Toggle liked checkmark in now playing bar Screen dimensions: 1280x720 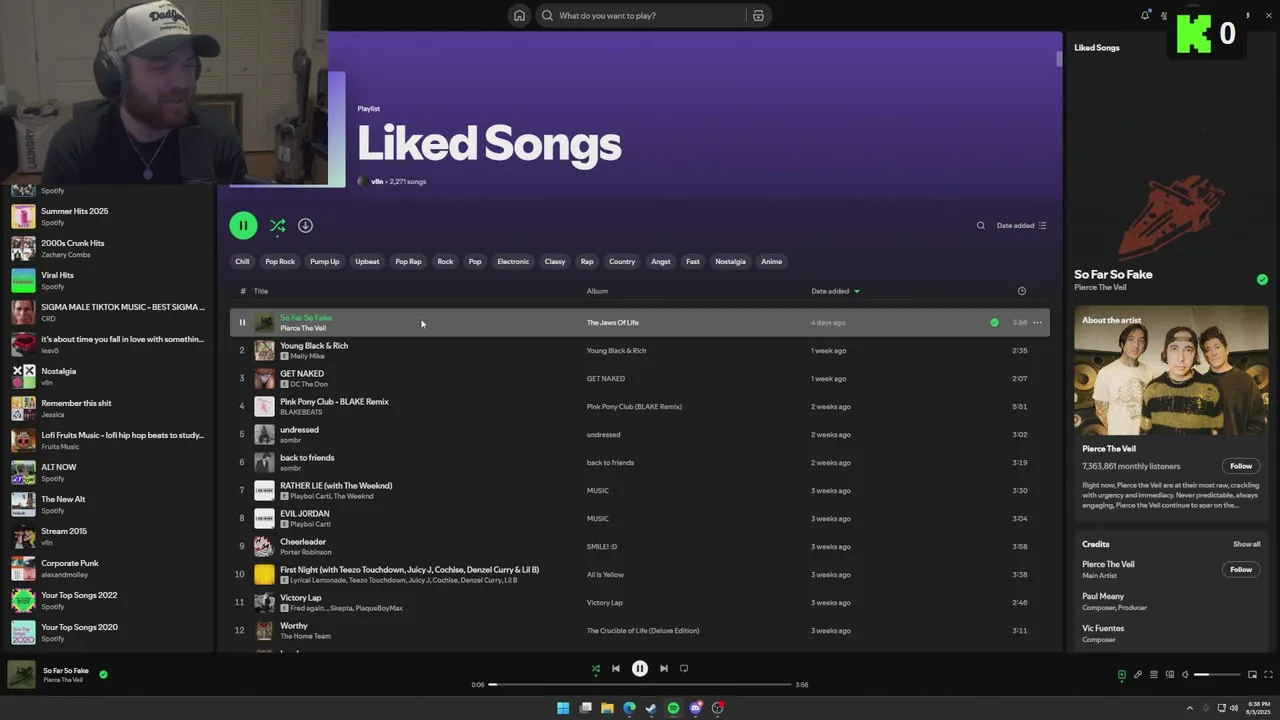click(x=103, y=674)
